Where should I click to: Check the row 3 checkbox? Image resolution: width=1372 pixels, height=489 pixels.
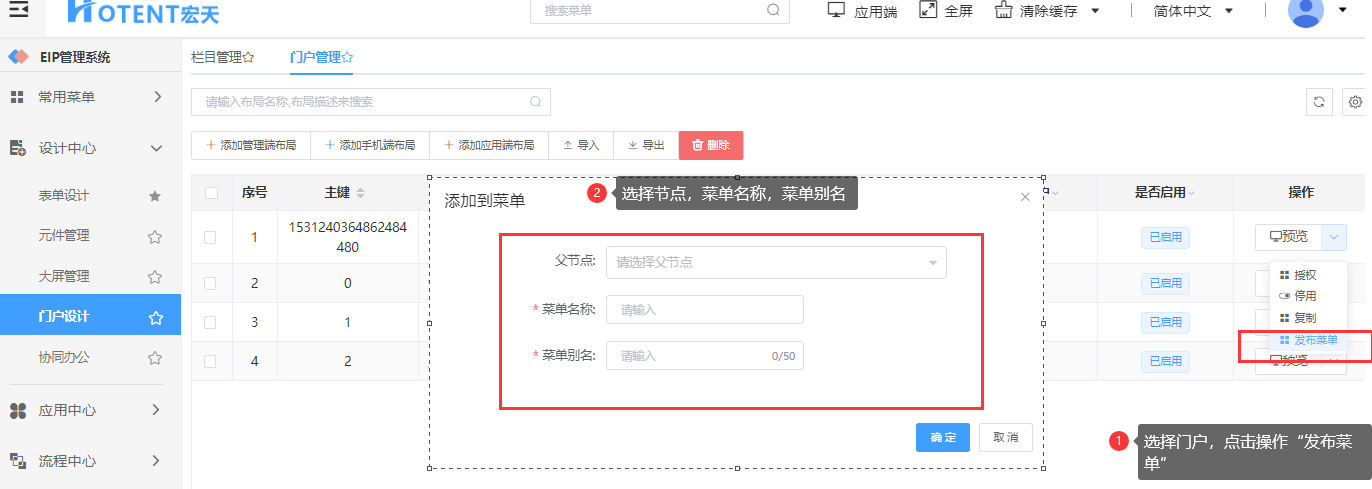(x=209, y=322)
